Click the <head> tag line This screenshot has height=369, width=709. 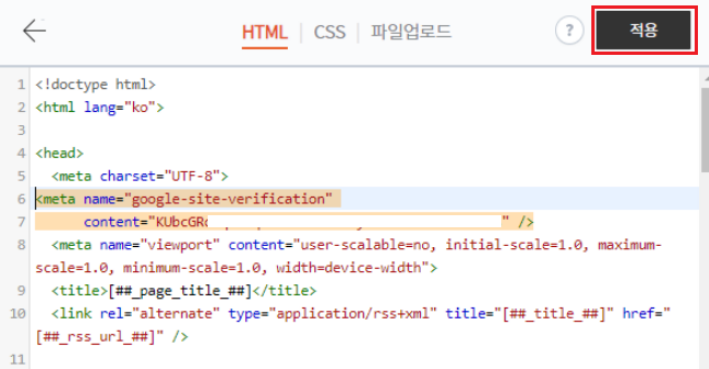60,153
